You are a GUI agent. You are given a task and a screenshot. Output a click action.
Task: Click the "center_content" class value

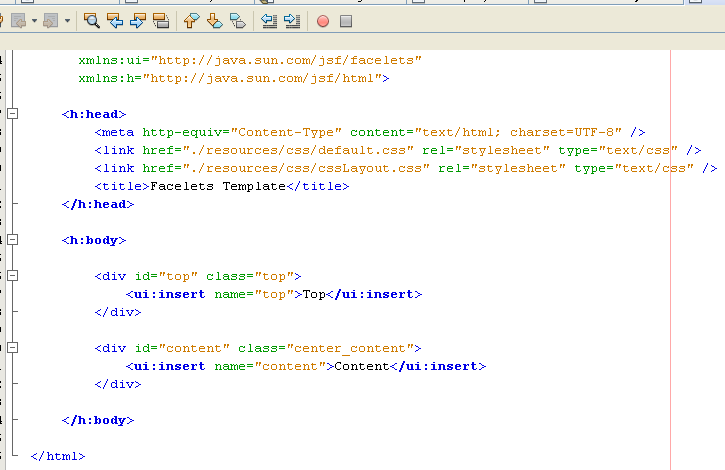point(350,348)
